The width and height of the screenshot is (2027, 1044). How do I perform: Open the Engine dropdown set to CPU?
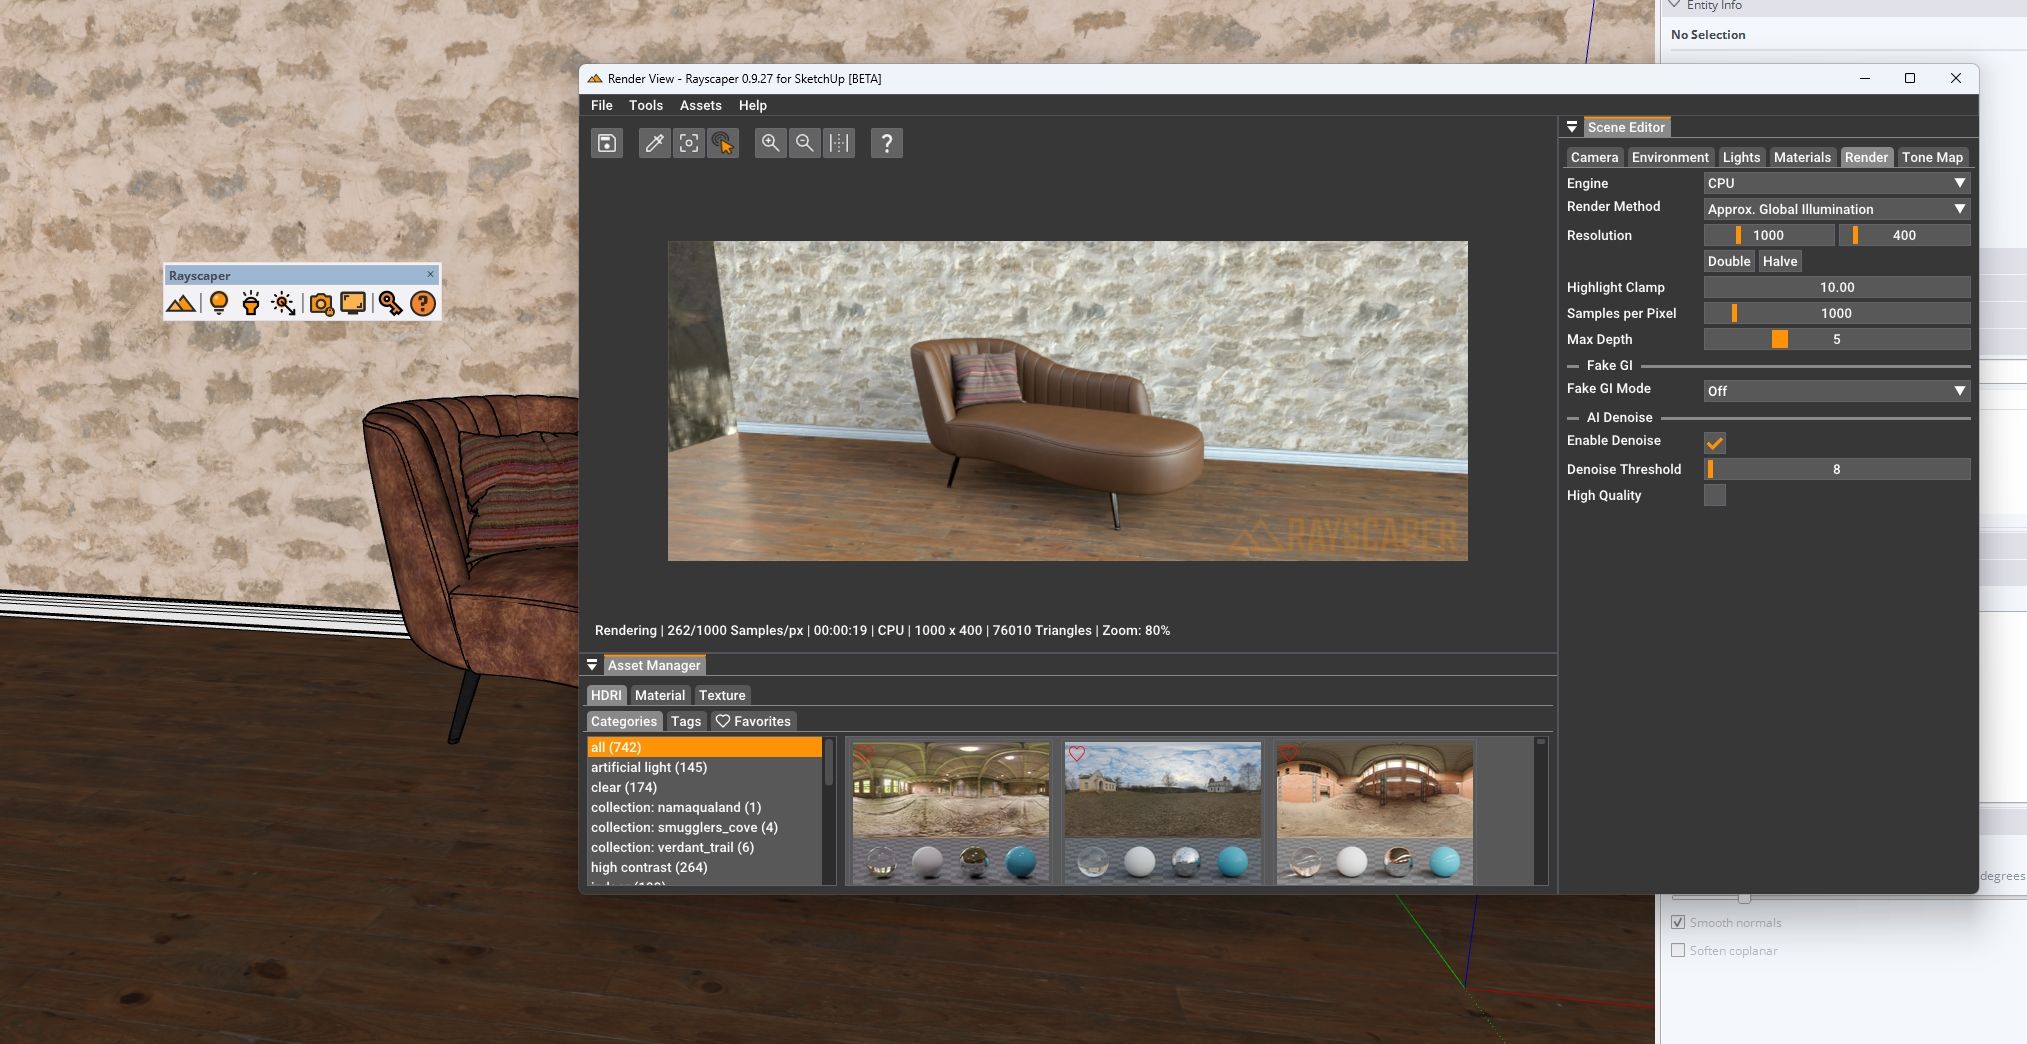coord(1836,183)
